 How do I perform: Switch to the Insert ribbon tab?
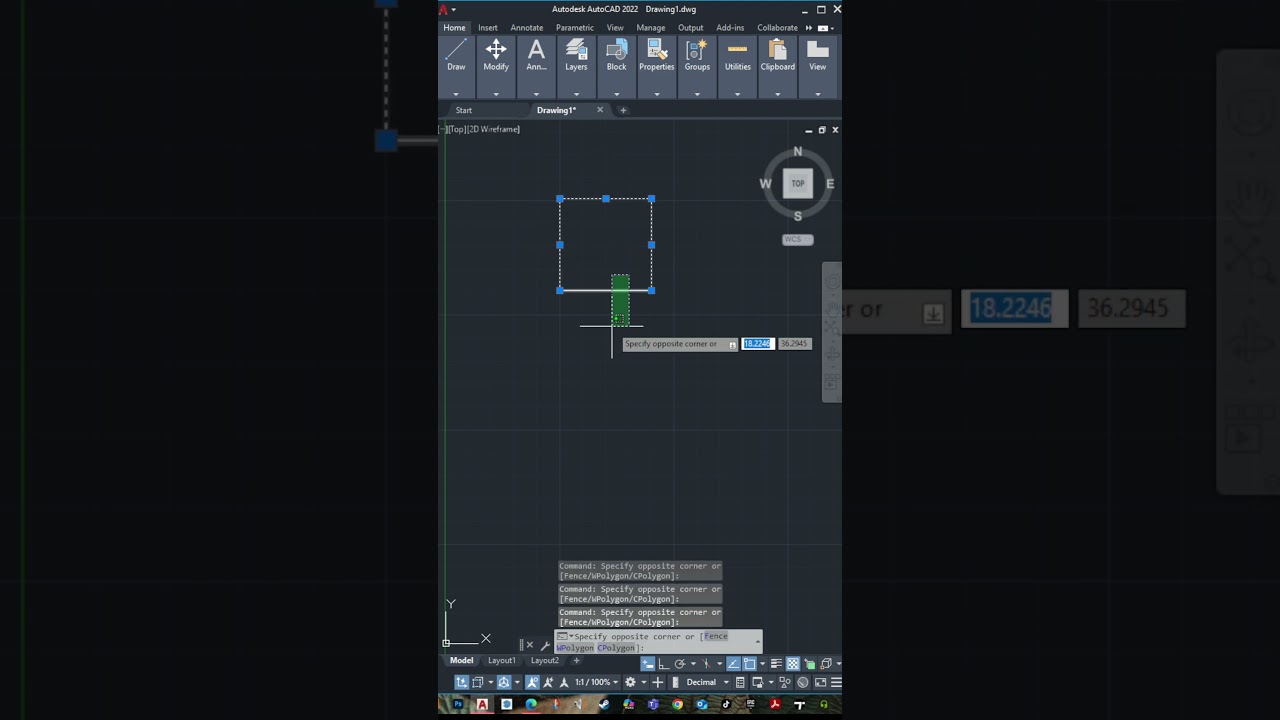[x=488, y=28]
